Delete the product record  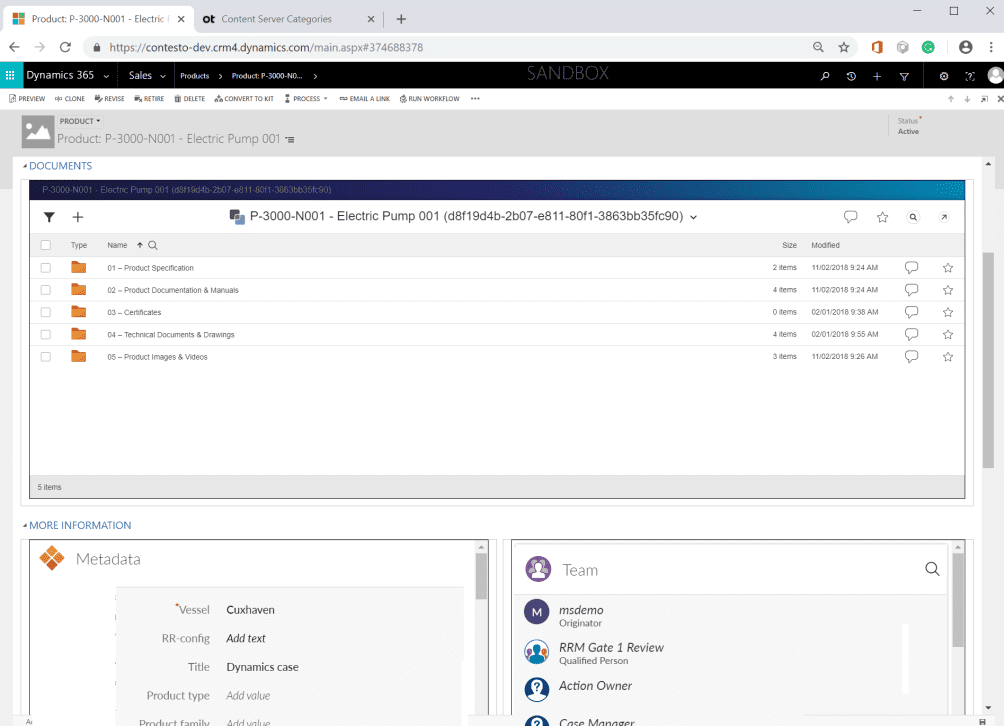[x=189, y=98]
